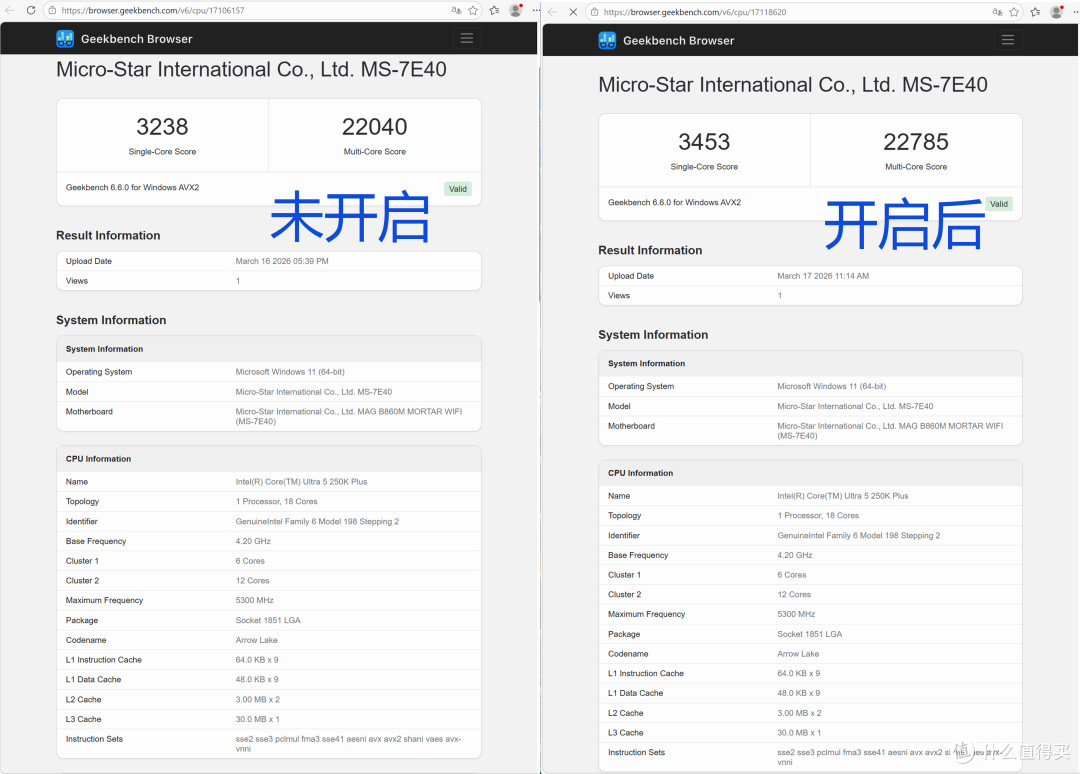Click the lock site-info icon in the right address bar

[x=594, y=12]
